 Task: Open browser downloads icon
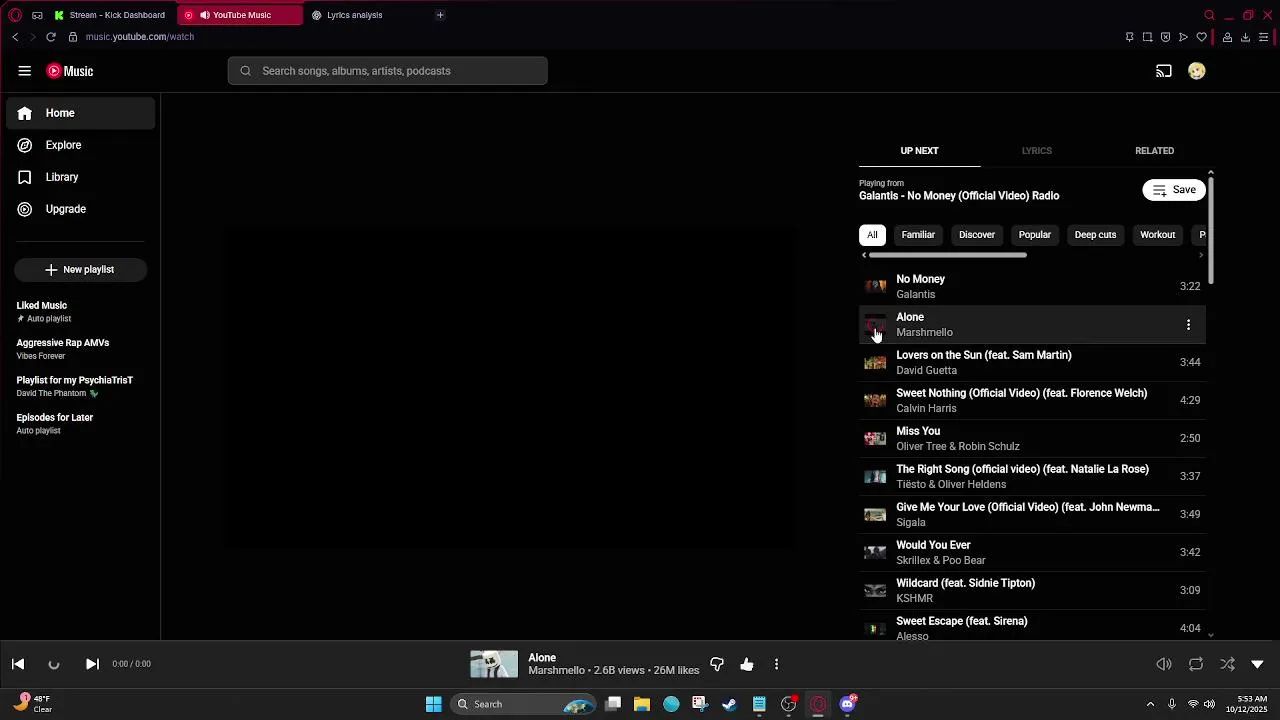[x=1245, y=37]
